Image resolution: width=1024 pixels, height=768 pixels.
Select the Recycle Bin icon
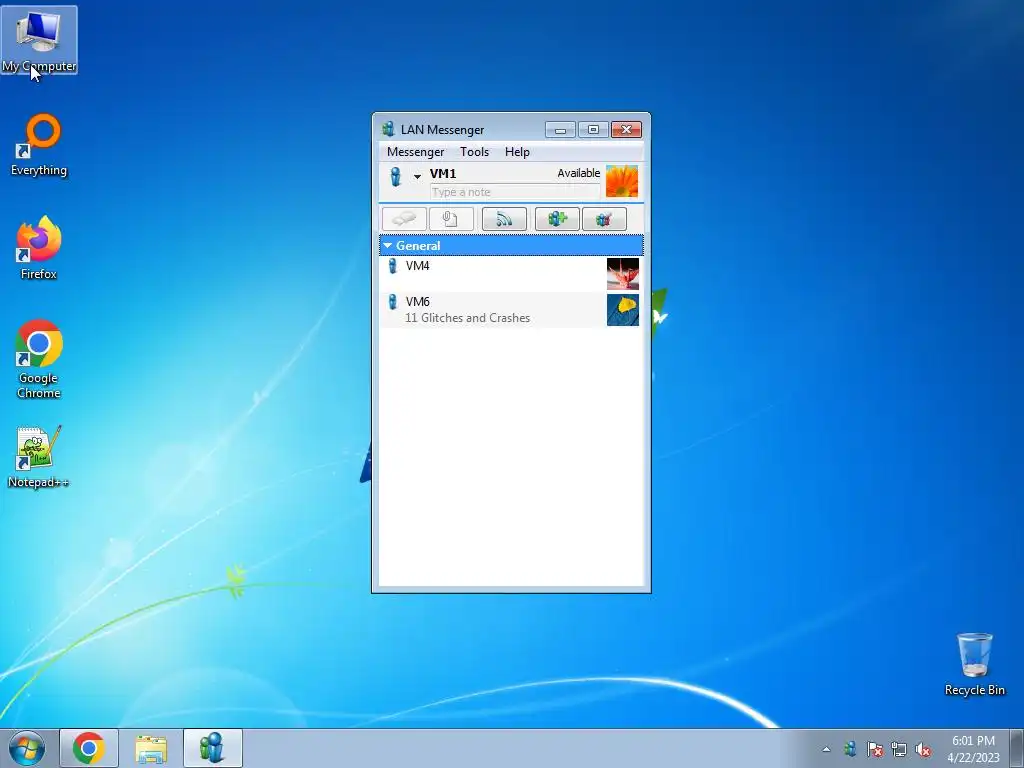974,664
